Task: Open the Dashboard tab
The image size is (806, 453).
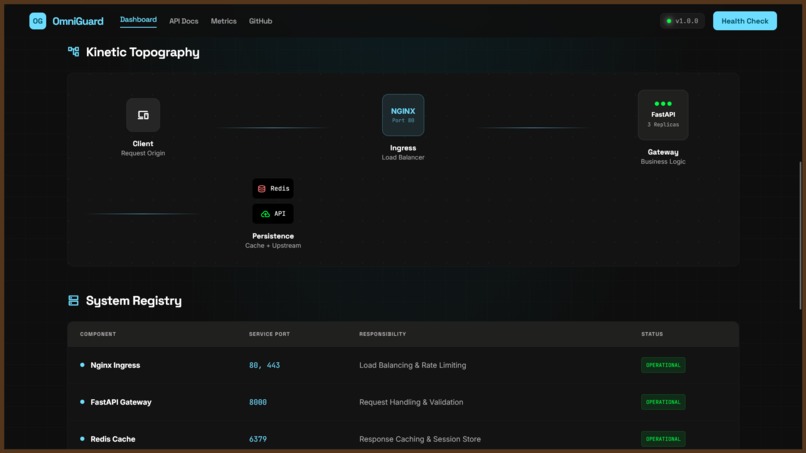Action: 138,20
